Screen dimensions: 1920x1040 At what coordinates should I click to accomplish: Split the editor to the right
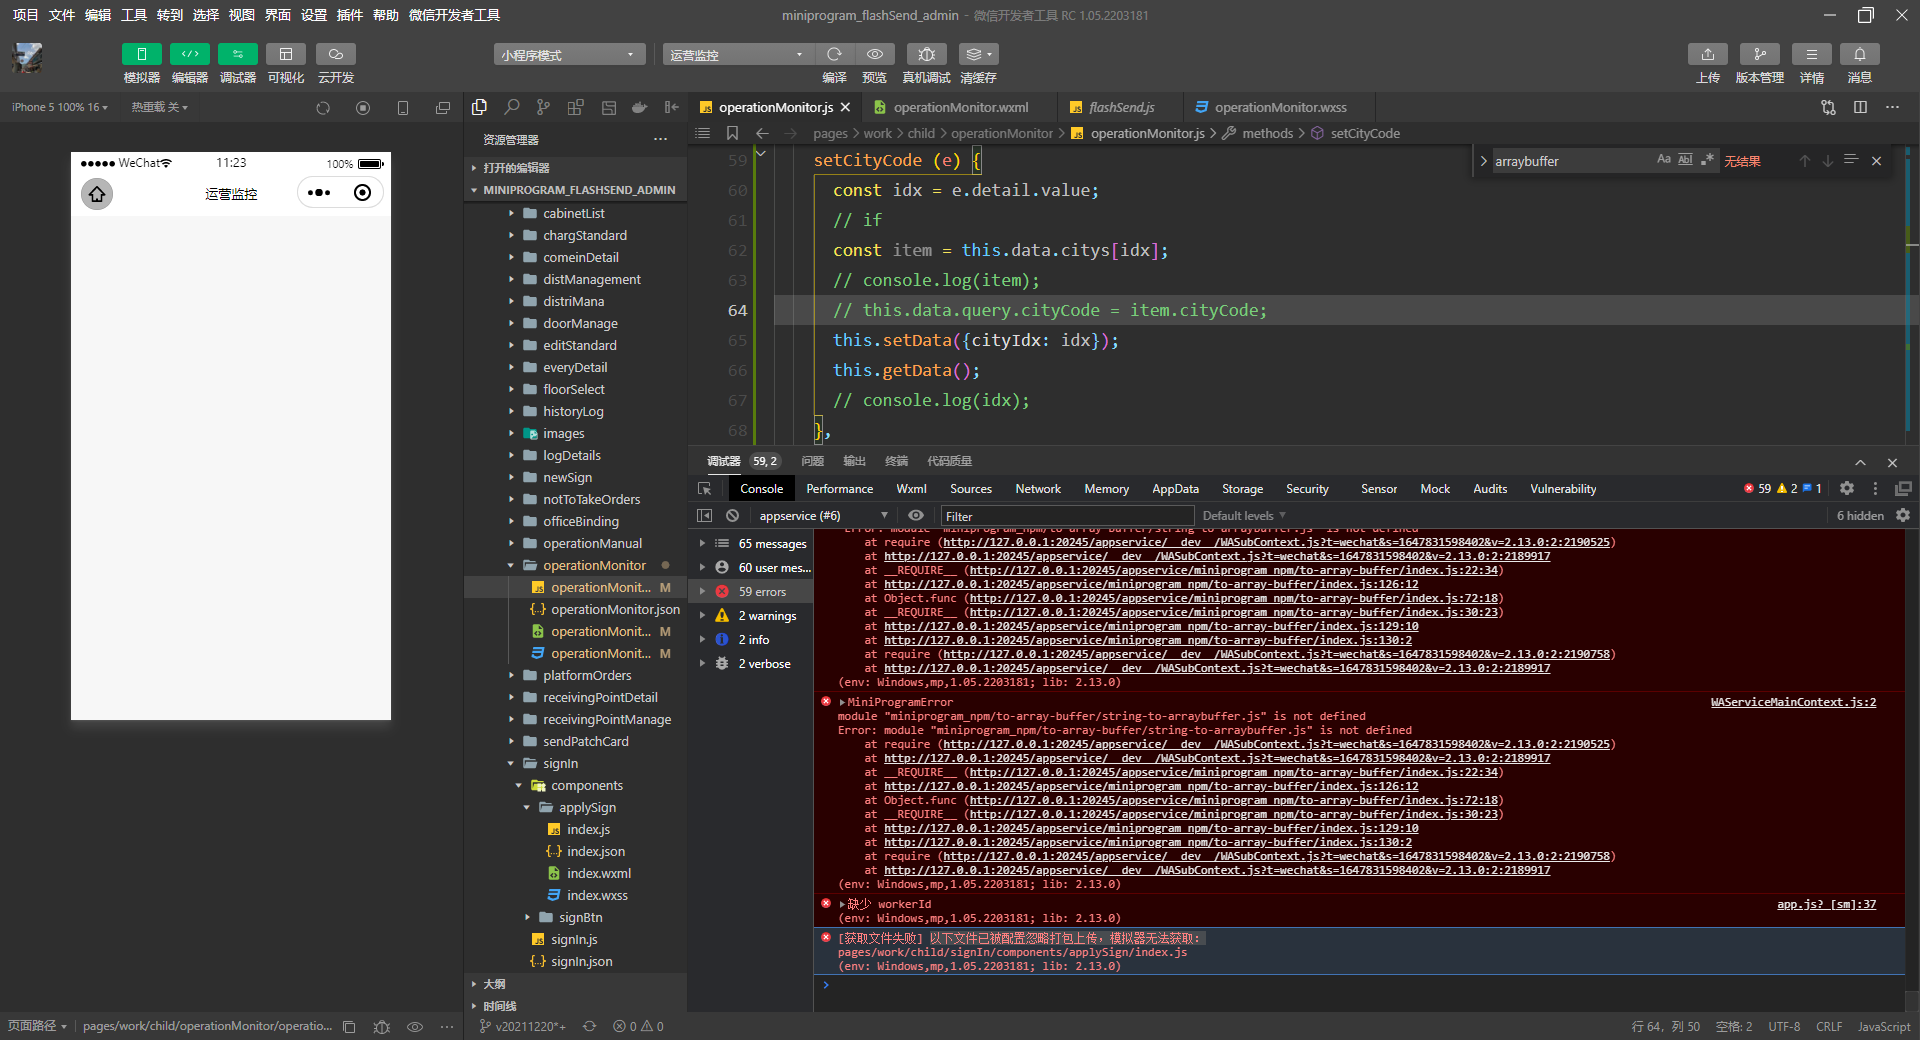coord(1860,107)
